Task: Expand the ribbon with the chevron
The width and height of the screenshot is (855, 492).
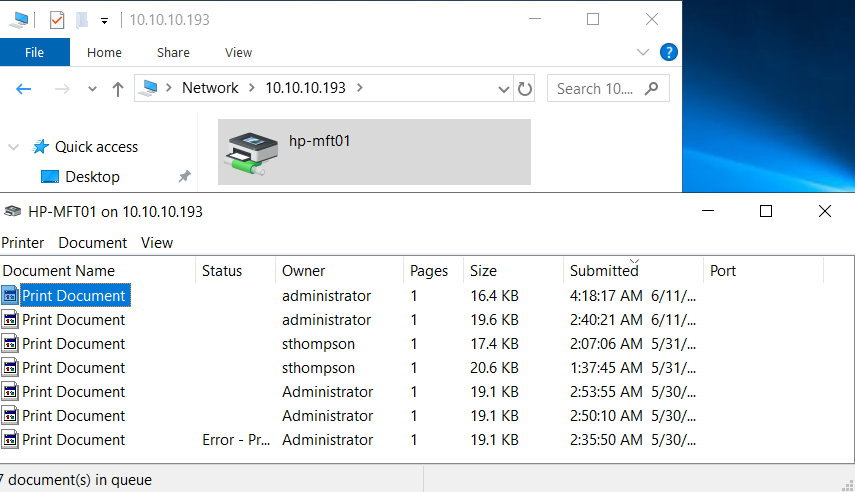Action: click(x=643, y=52)
